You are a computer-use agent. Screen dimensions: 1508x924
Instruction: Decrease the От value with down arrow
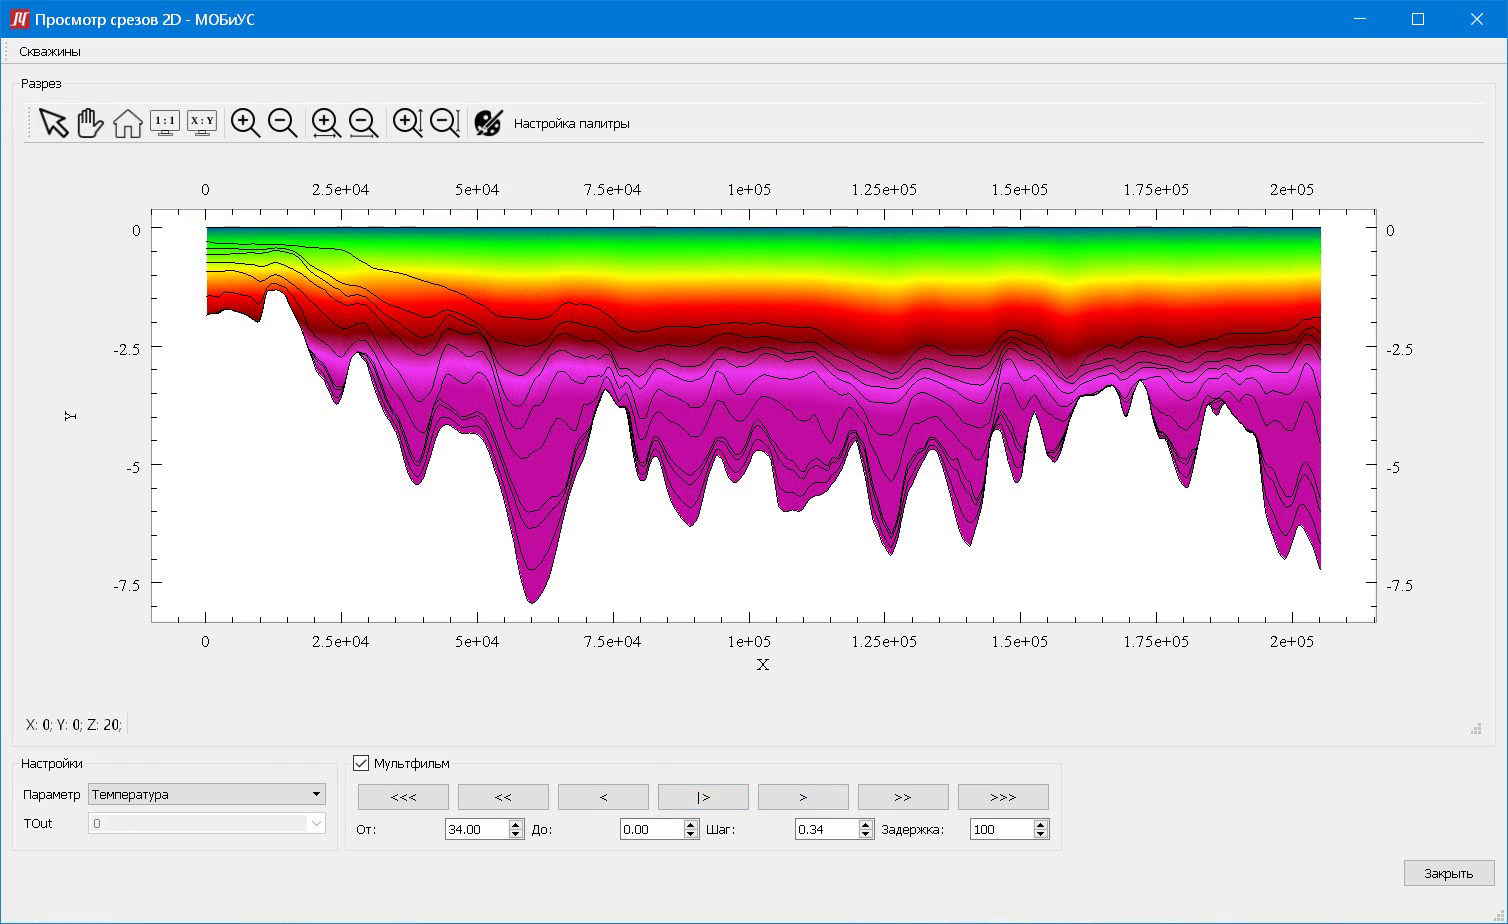click(516, 834)
